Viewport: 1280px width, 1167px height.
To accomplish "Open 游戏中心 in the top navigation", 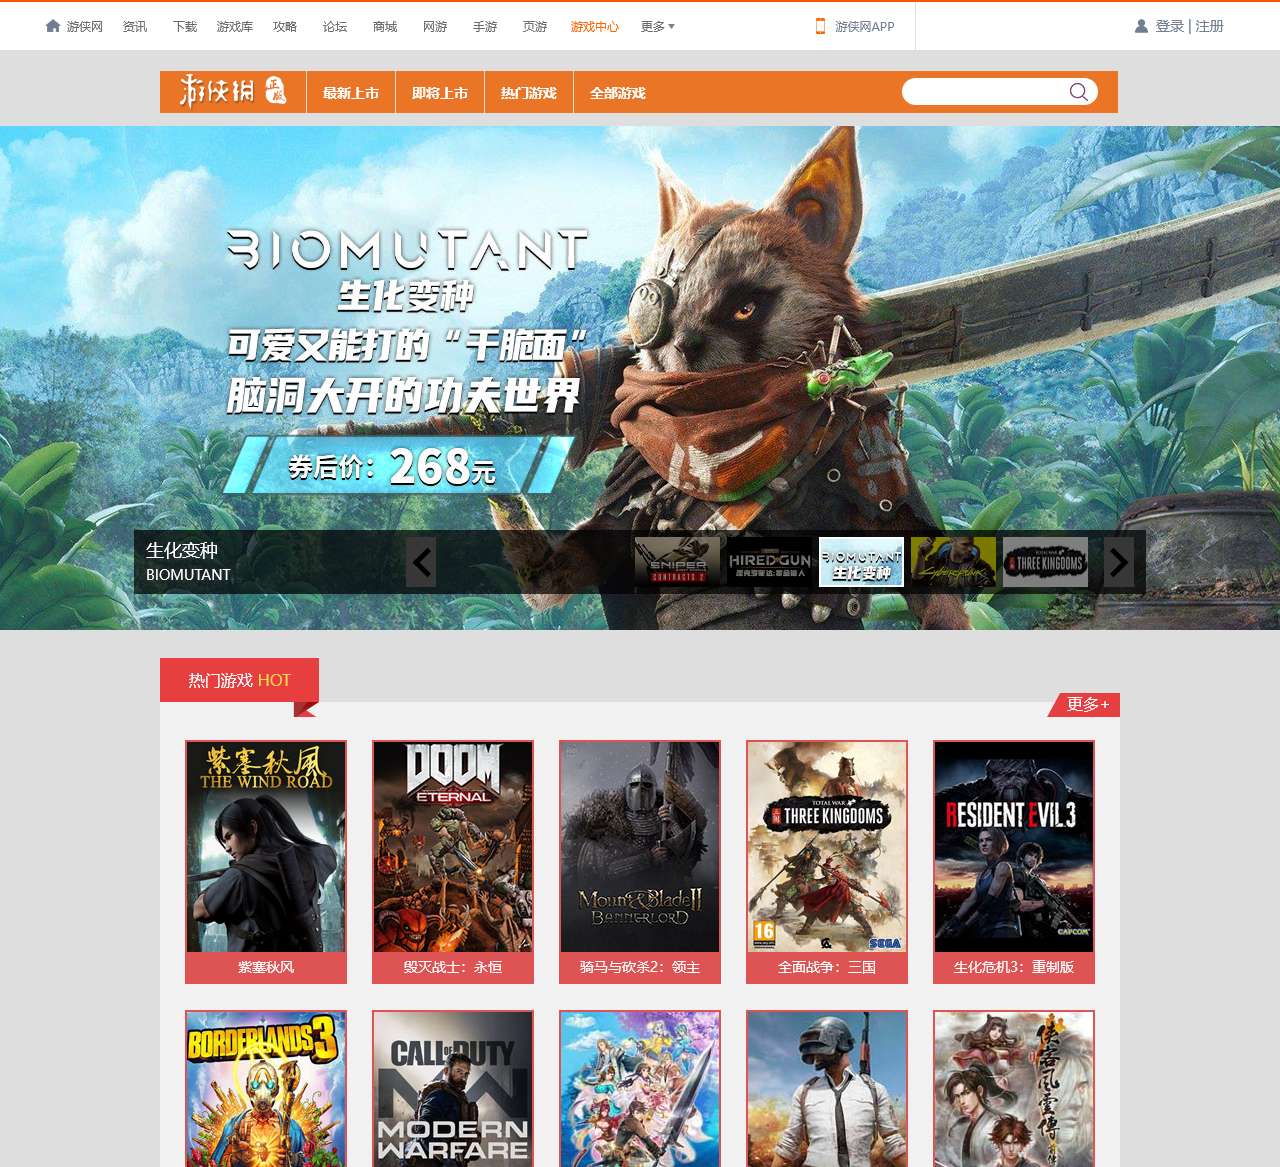I will [x=595, y=27].
